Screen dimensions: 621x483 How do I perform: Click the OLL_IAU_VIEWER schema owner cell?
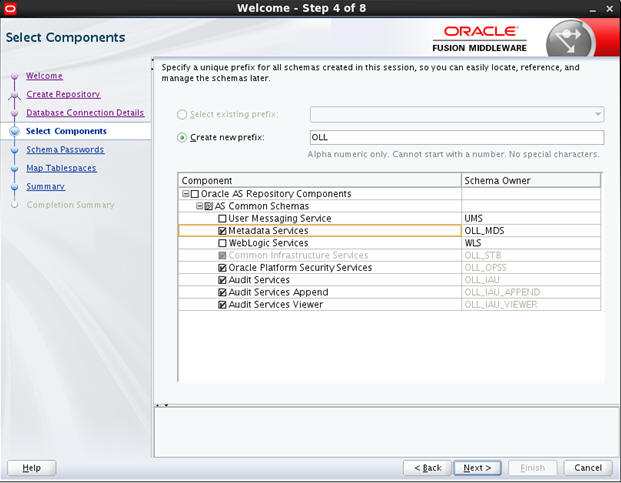(x=531, y=304)
